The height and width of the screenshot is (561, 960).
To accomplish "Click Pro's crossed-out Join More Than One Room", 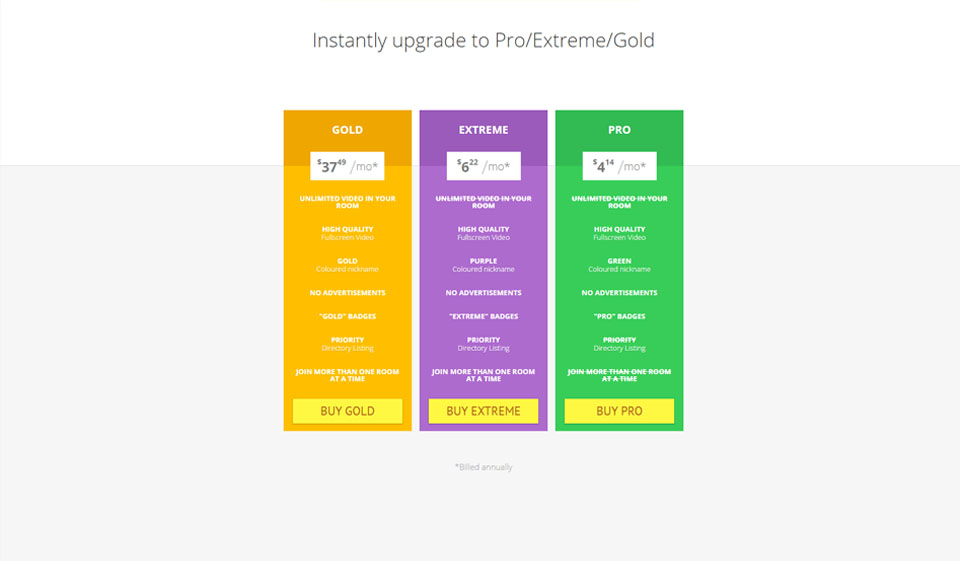I will (619, 375).
